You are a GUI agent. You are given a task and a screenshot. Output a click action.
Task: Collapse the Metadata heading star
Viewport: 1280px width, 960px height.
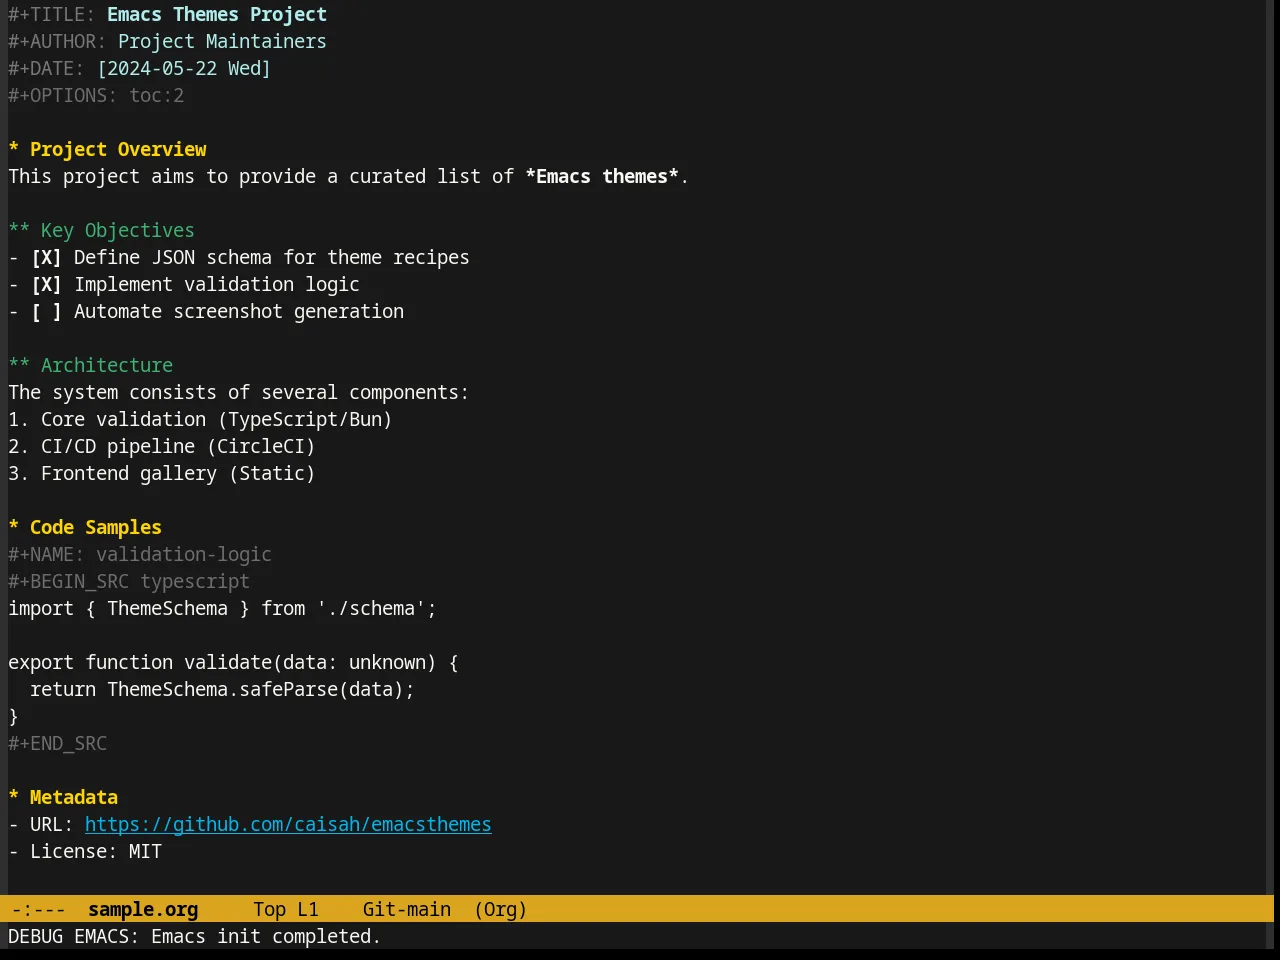tap(14, 797)
